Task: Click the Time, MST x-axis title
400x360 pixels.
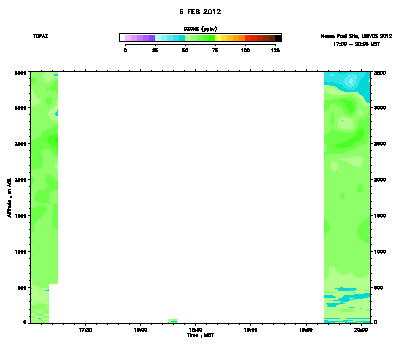Action: click(x=200, y=335)
